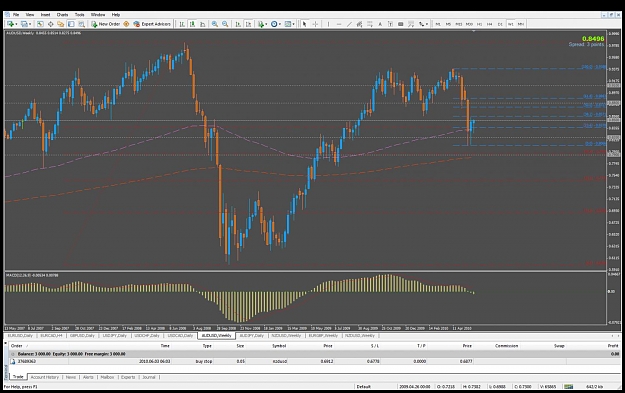Image resolution: width=625 pixels, height=393 pixels.
Task: Toggle the Terminal window icon
Action: [71, 24]
